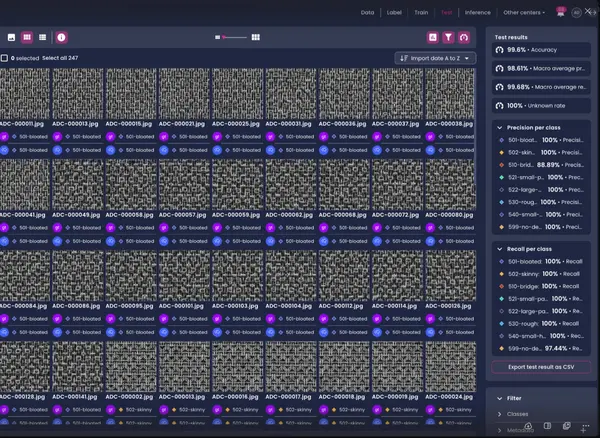This screenshot has width=600, height=438.
Task: Go to the Inference tab
Action: pyautogui.click(x=478, y=13)
